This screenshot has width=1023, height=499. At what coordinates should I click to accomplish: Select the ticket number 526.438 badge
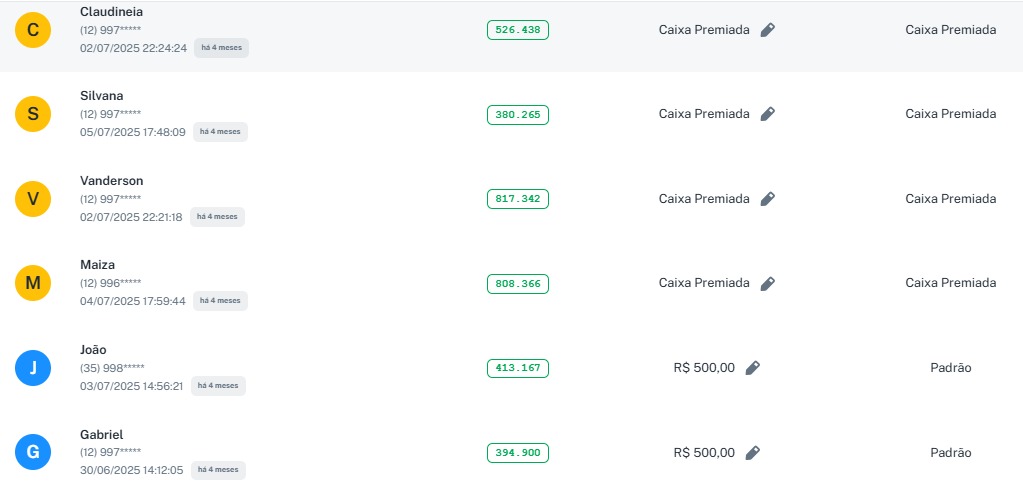517,30
